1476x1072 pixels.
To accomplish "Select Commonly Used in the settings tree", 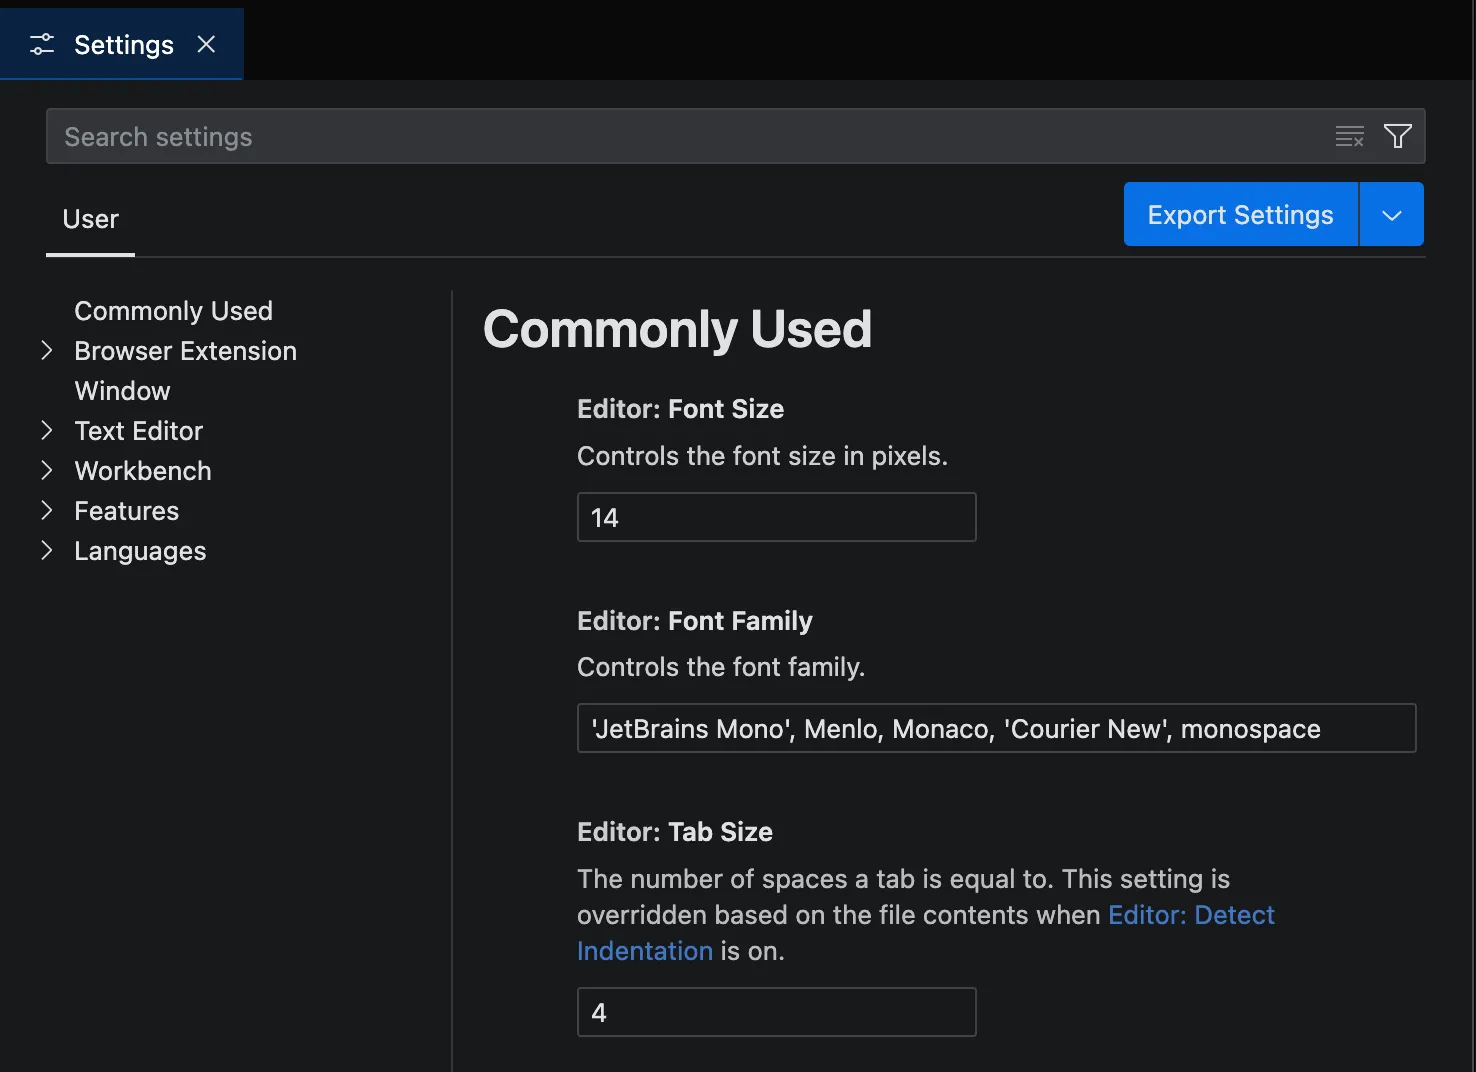I will (x=173, y=311).
